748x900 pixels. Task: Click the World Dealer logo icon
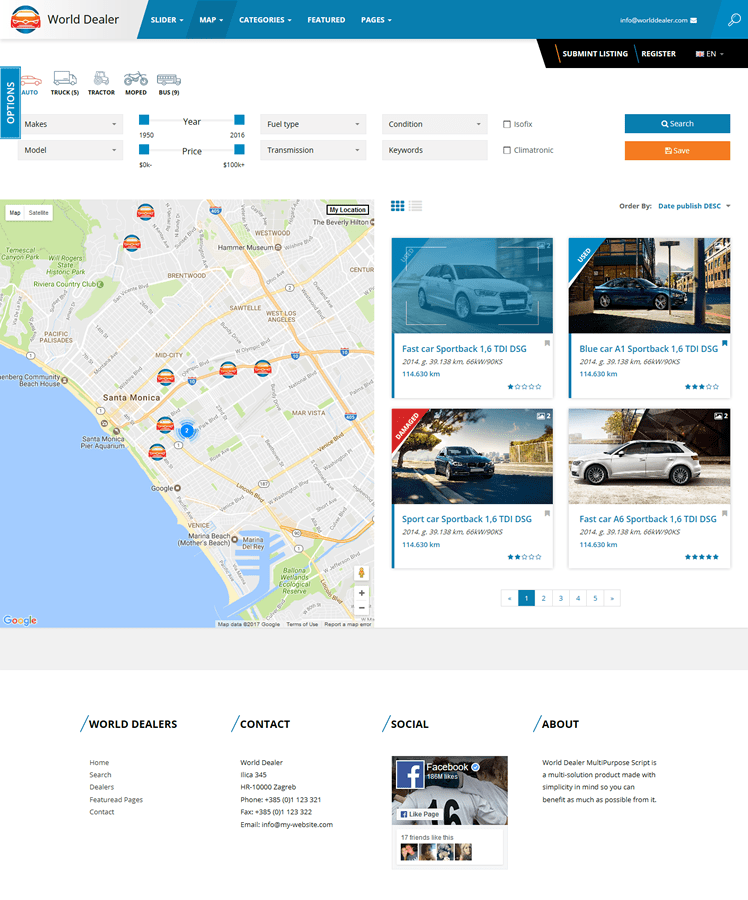click(25, 20)
